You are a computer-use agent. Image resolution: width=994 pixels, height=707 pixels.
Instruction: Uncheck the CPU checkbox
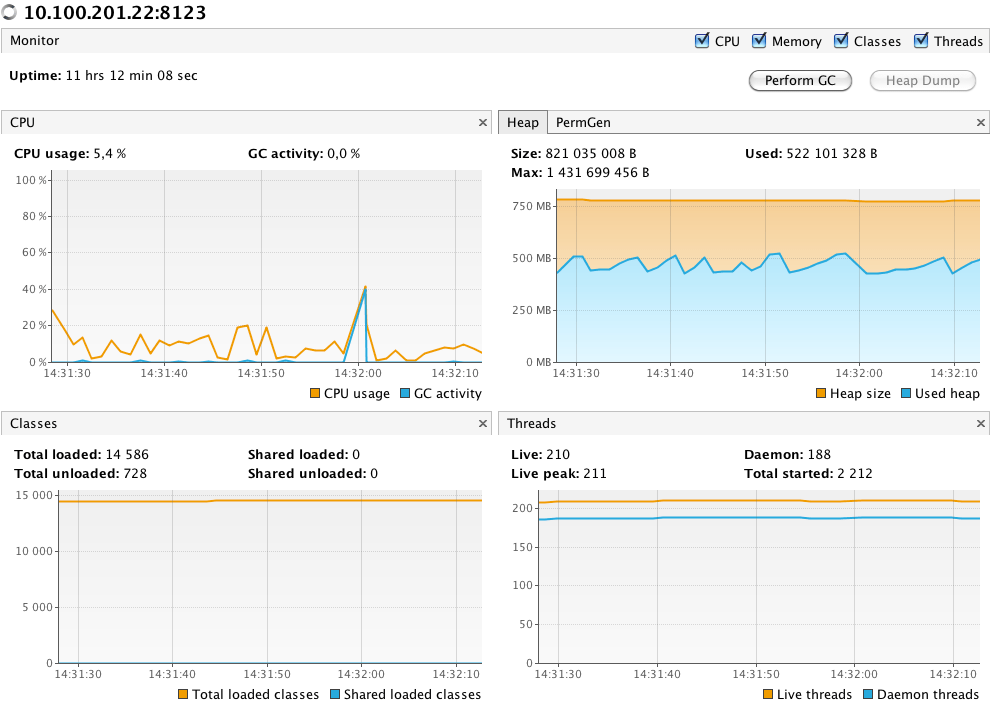point(702,41)
